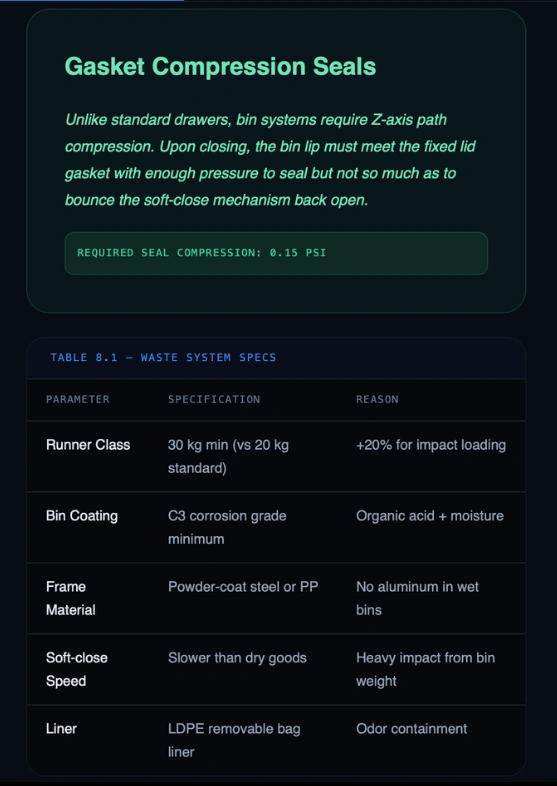Click the Liner row label
The image size is (557, 786).
point(61,728)
